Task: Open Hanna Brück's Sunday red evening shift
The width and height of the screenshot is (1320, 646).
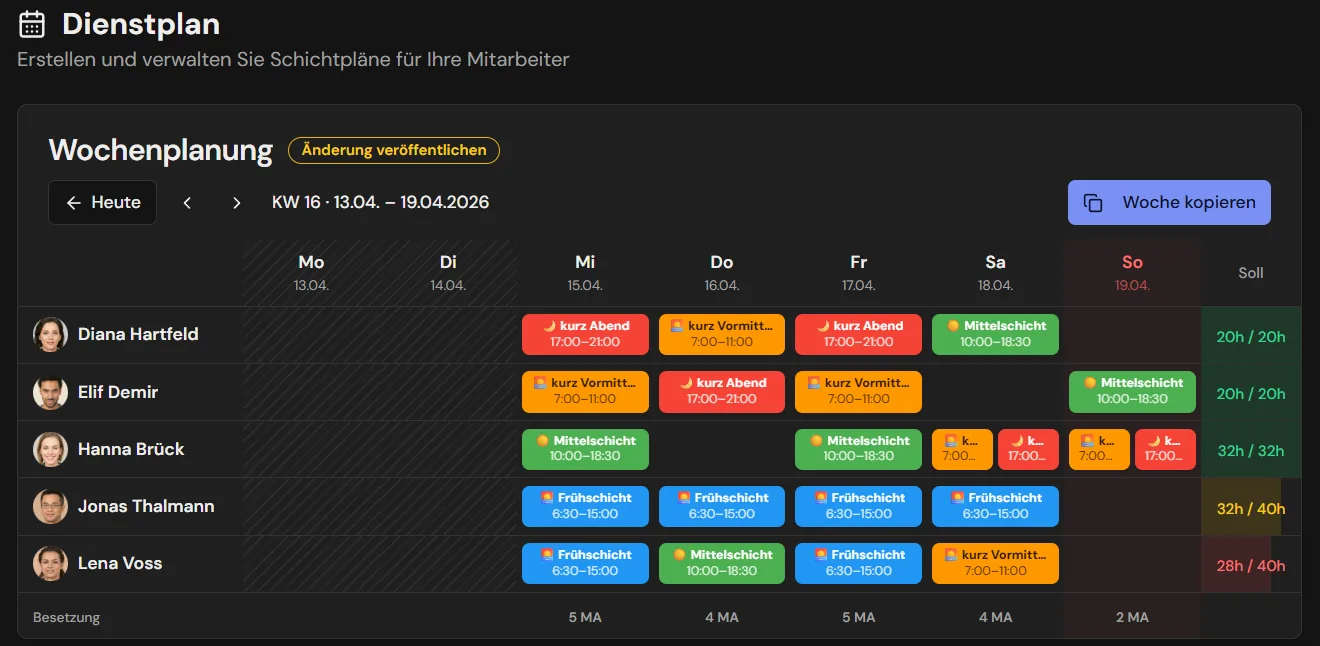Action: [1165, 449]
